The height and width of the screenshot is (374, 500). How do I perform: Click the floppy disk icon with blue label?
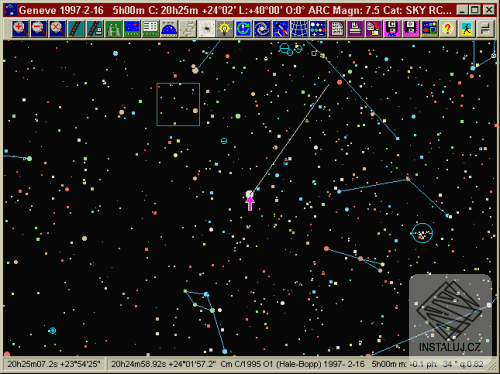[x=392, y=29]
